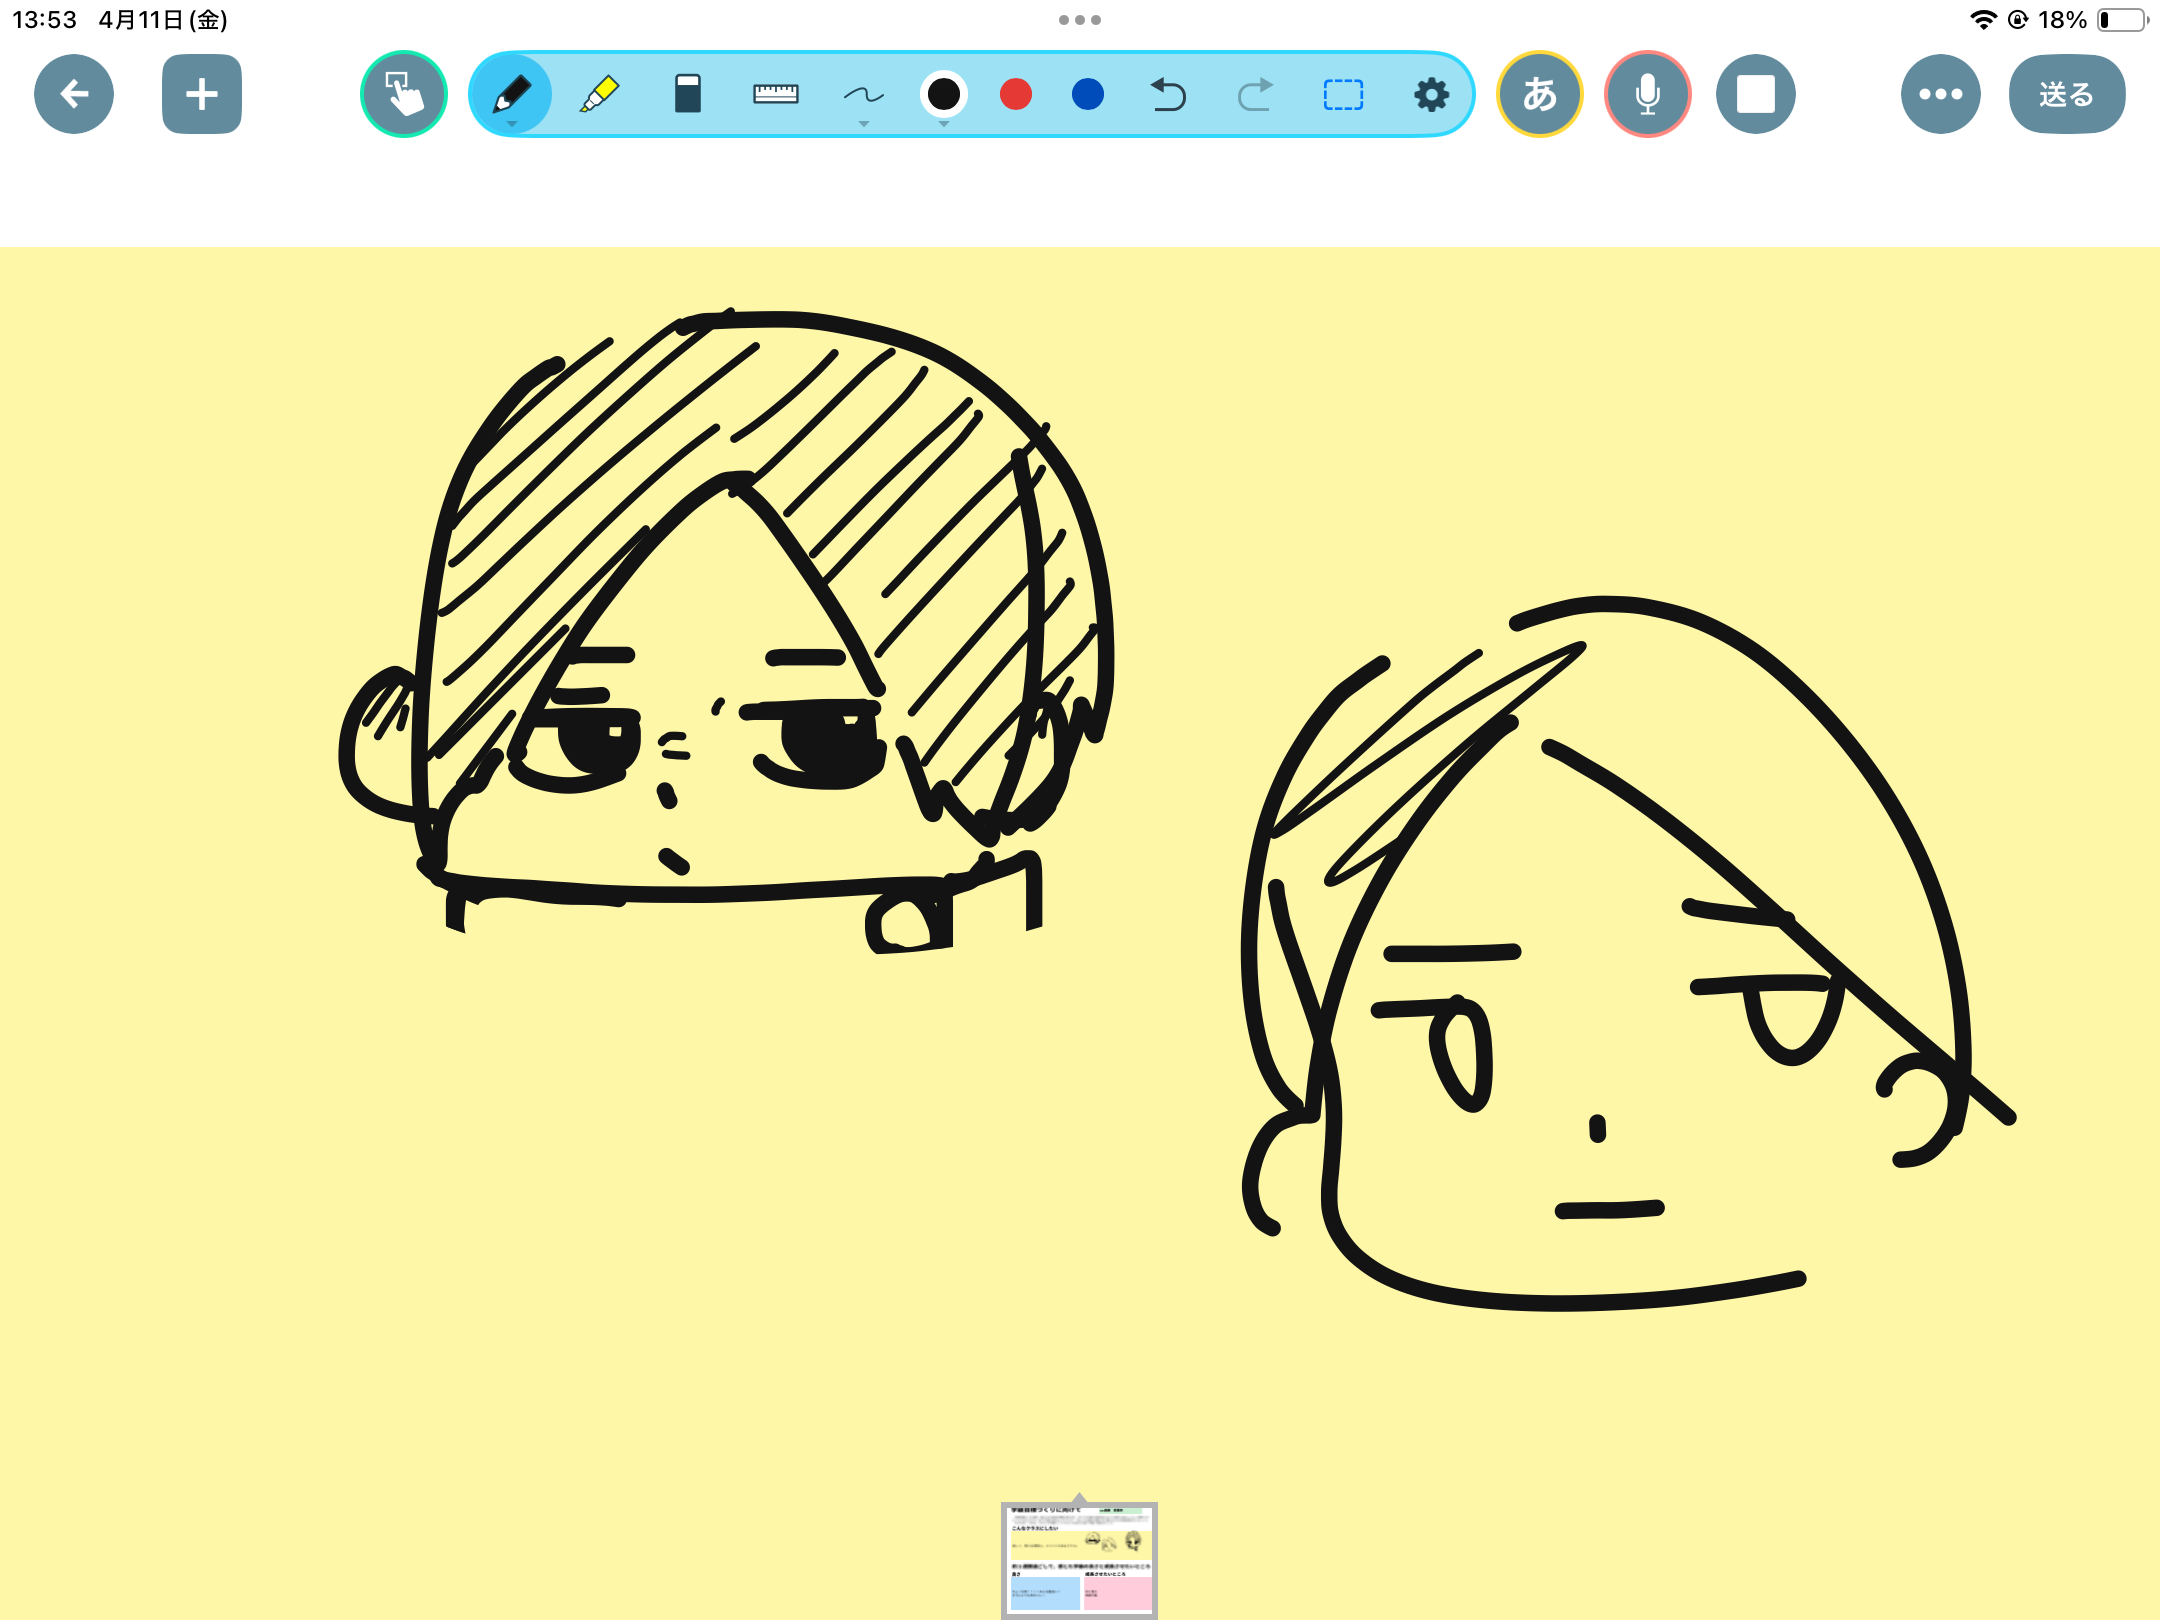The height and width of the screenshot is (1620, 2160).
Task: Go back with the left arrow button
Action: 74,94
